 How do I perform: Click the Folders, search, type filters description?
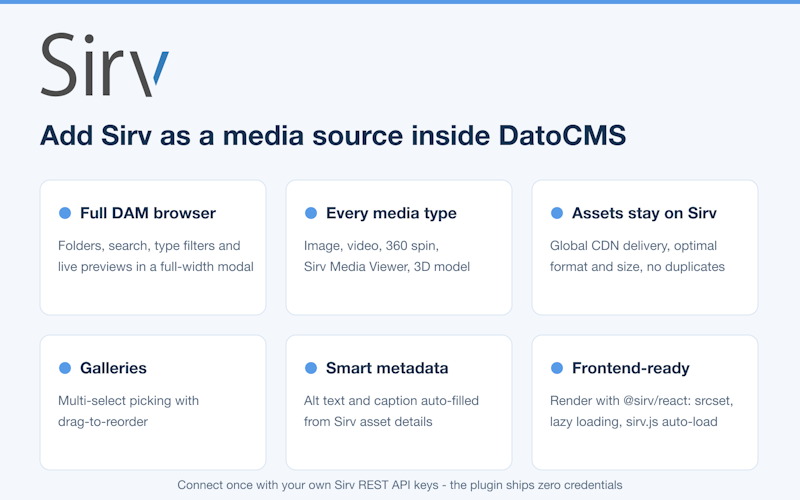point(156,256)
